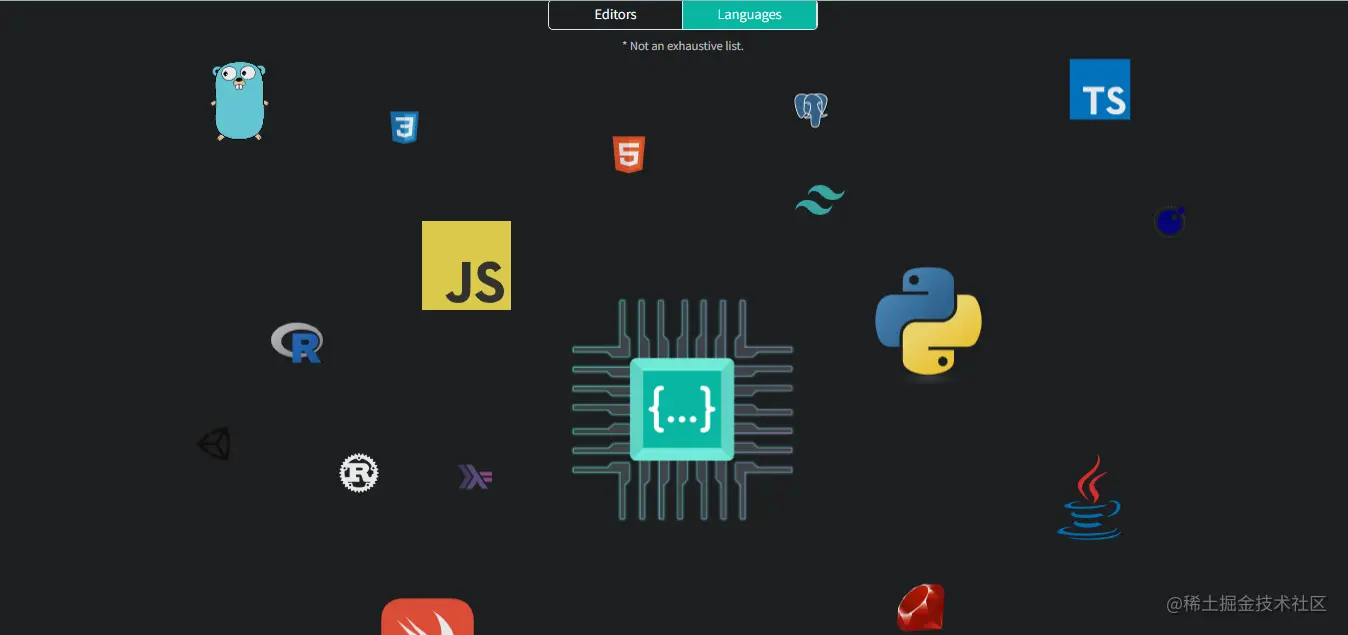Click the Rust gear logo

pyautogui.click(x=359, y=473)
